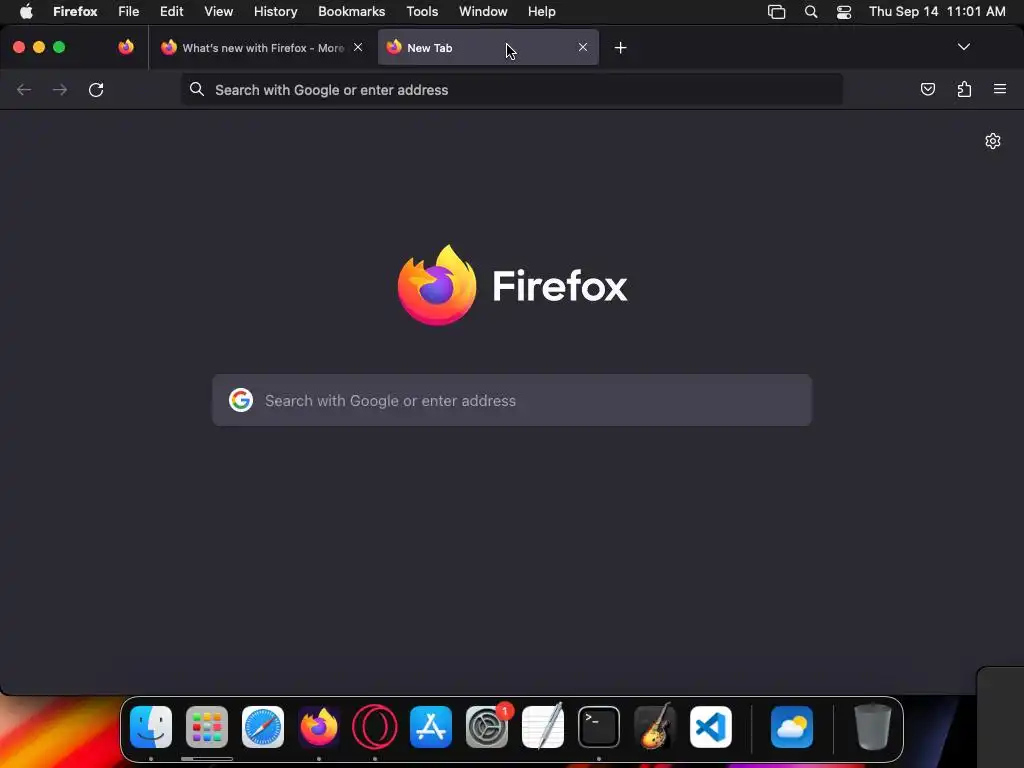
Task: Open Launchpad from the Dock
Action: click(207, 727)
